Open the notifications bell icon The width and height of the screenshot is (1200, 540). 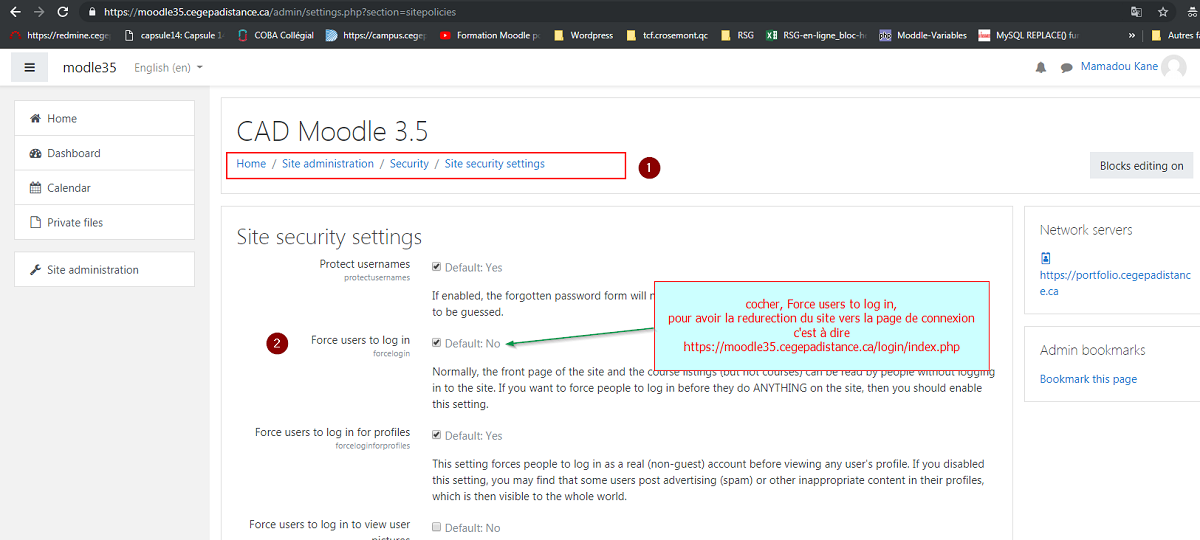[1041, 68]
